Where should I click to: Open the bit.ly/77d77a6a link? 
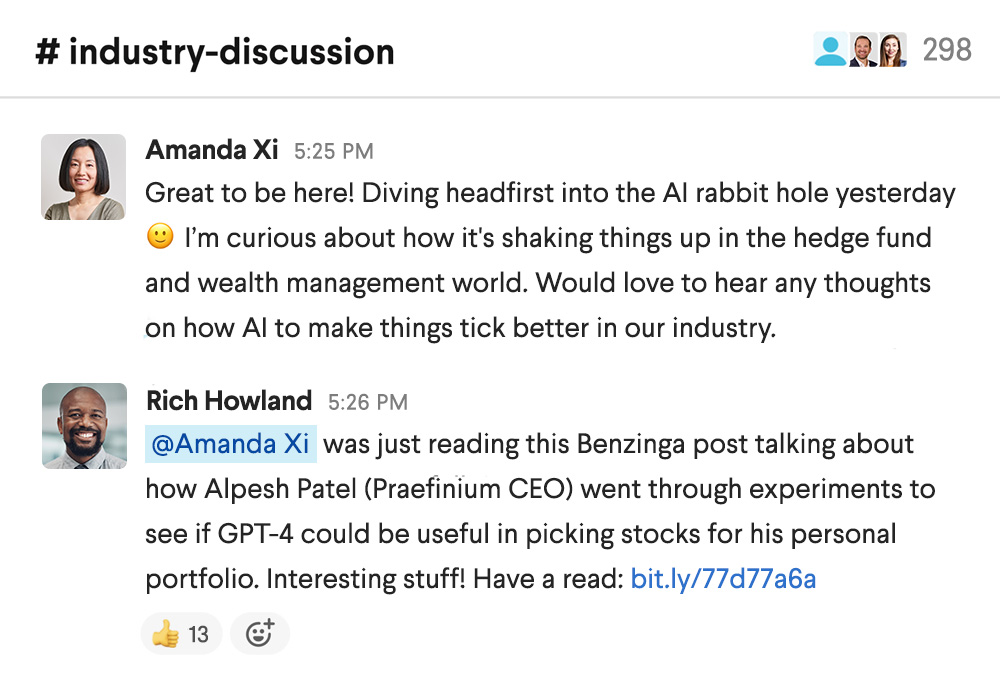pos(723,579)
